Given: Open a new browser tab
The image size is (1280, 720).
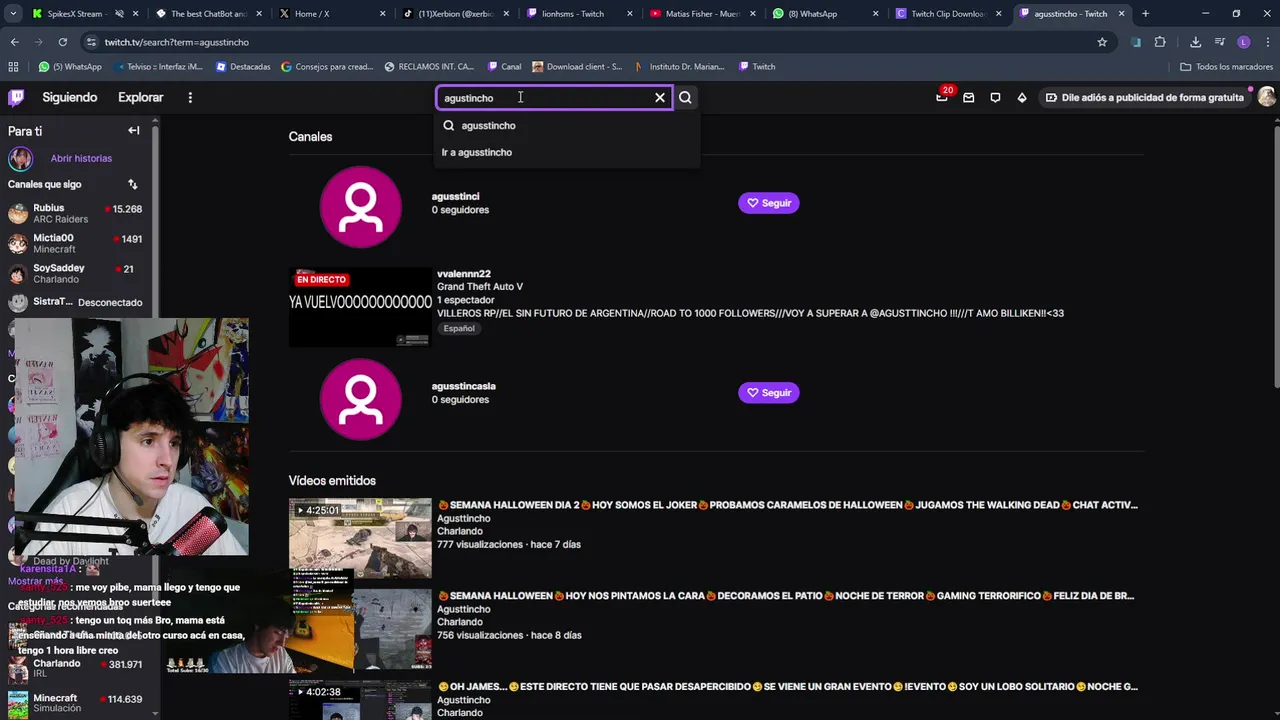Looking at the screenshot, I should pos(1145,14).
